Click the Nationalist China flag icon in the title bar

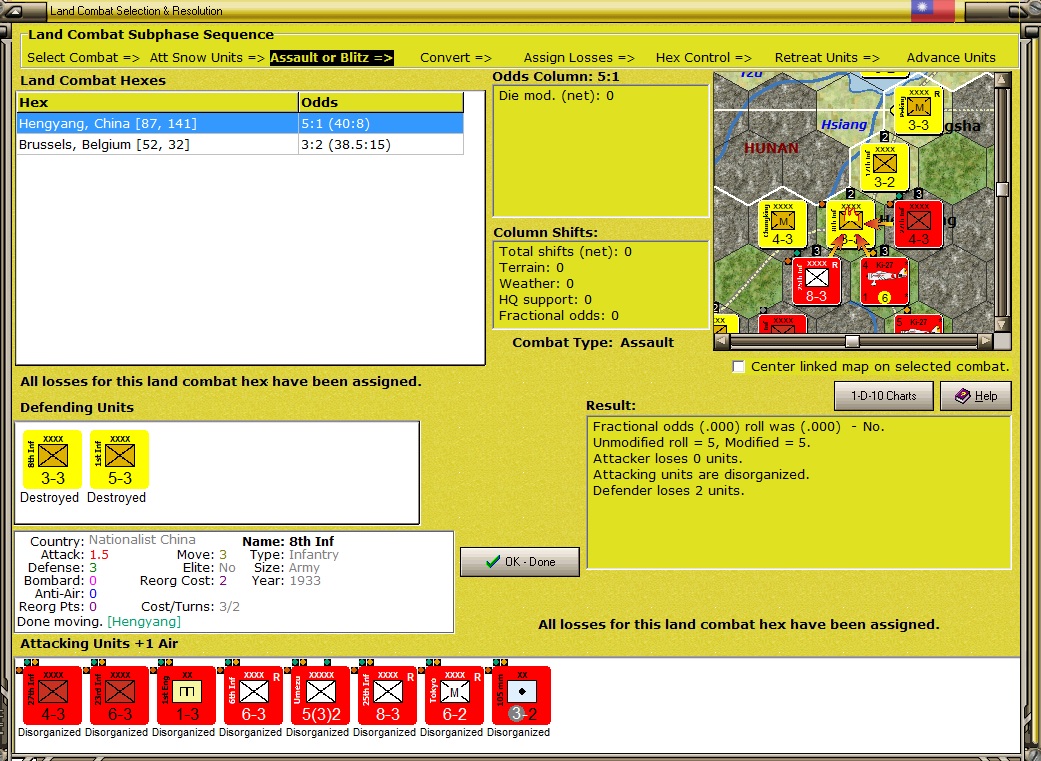coord(933,10)
